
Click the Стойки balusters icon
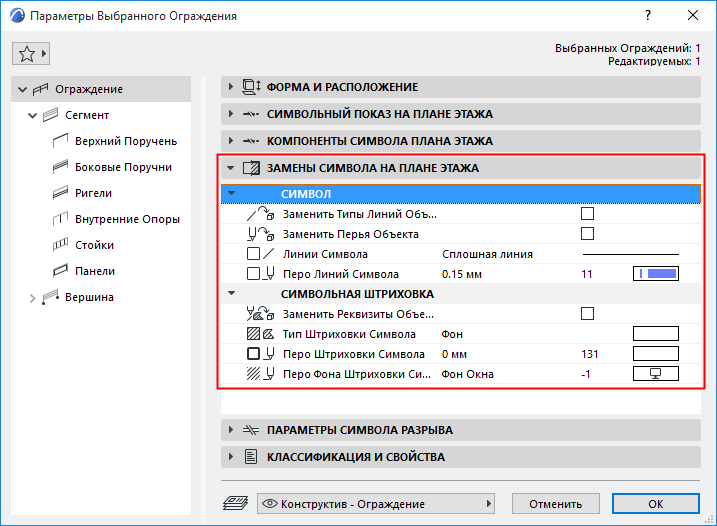(x=60, y=245)
